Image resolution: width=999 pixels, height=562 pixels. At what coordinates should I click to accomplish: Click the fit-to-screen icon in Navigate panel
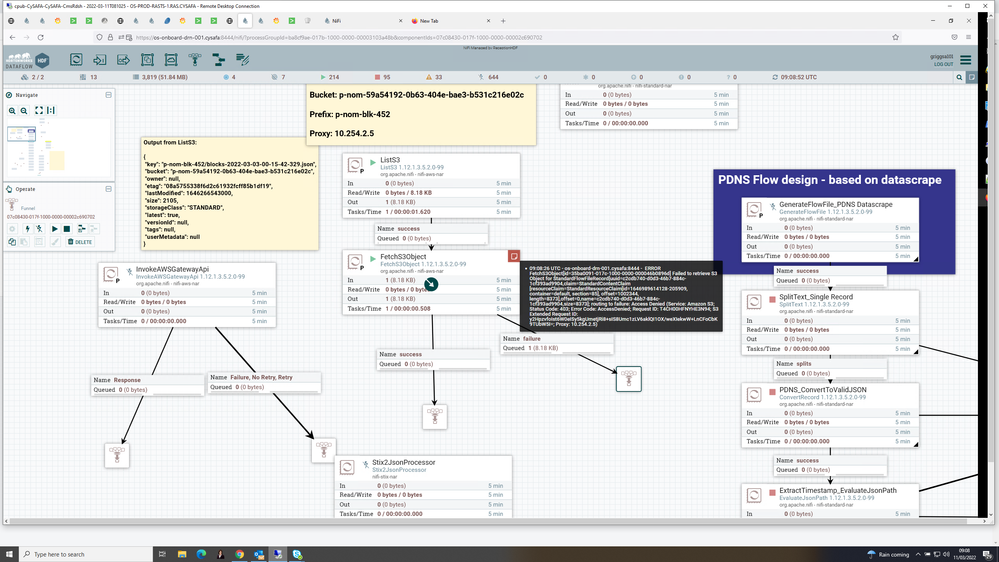click(39, 110)
